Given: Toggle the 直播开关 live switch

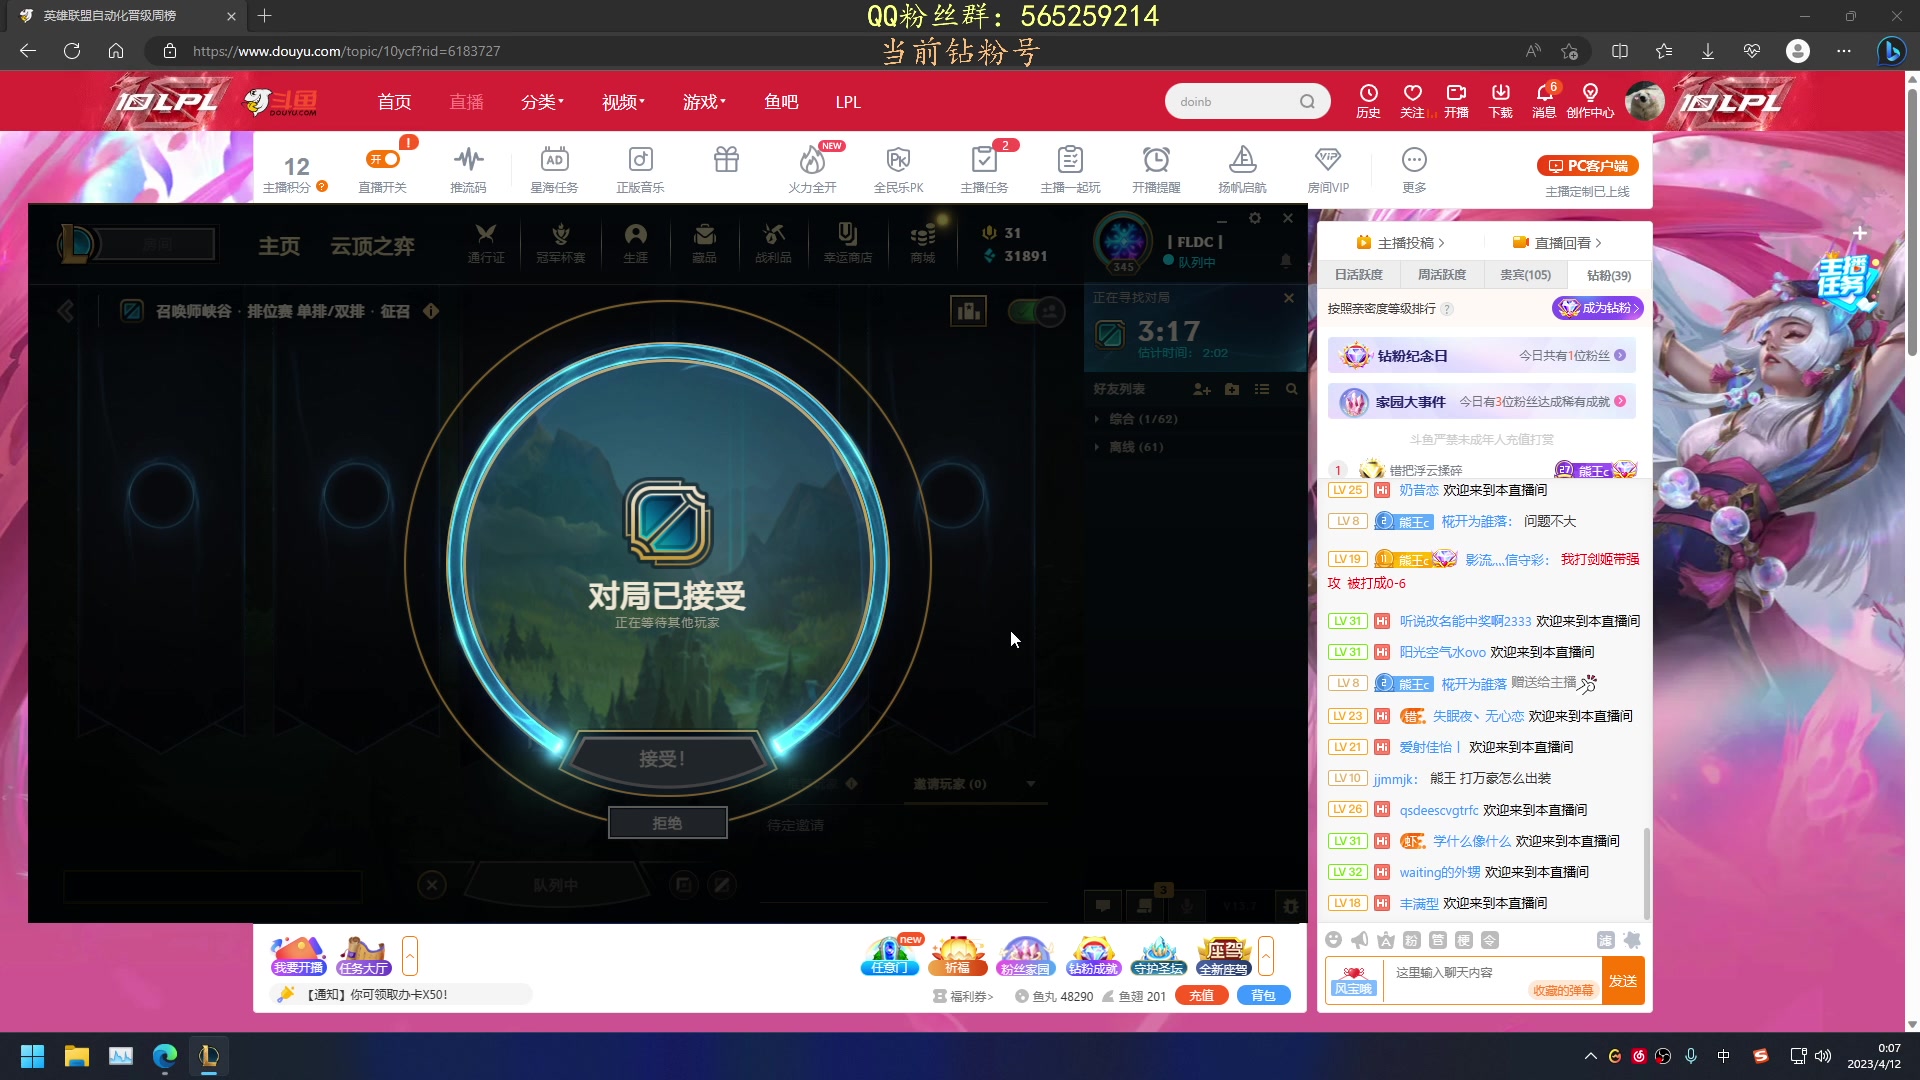Looking at the screenshot, I should tap(383, 159).
